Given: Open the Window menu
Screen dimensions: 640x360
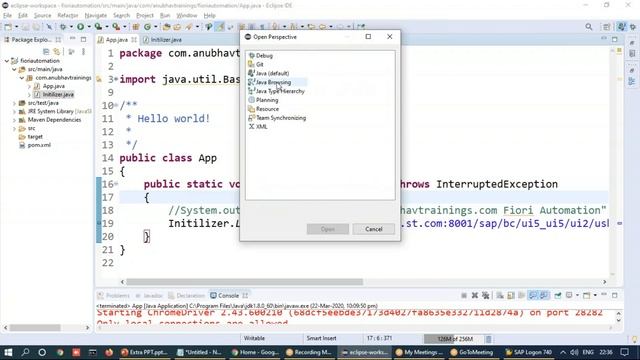Looking at the screenshot, I should 187,16.
